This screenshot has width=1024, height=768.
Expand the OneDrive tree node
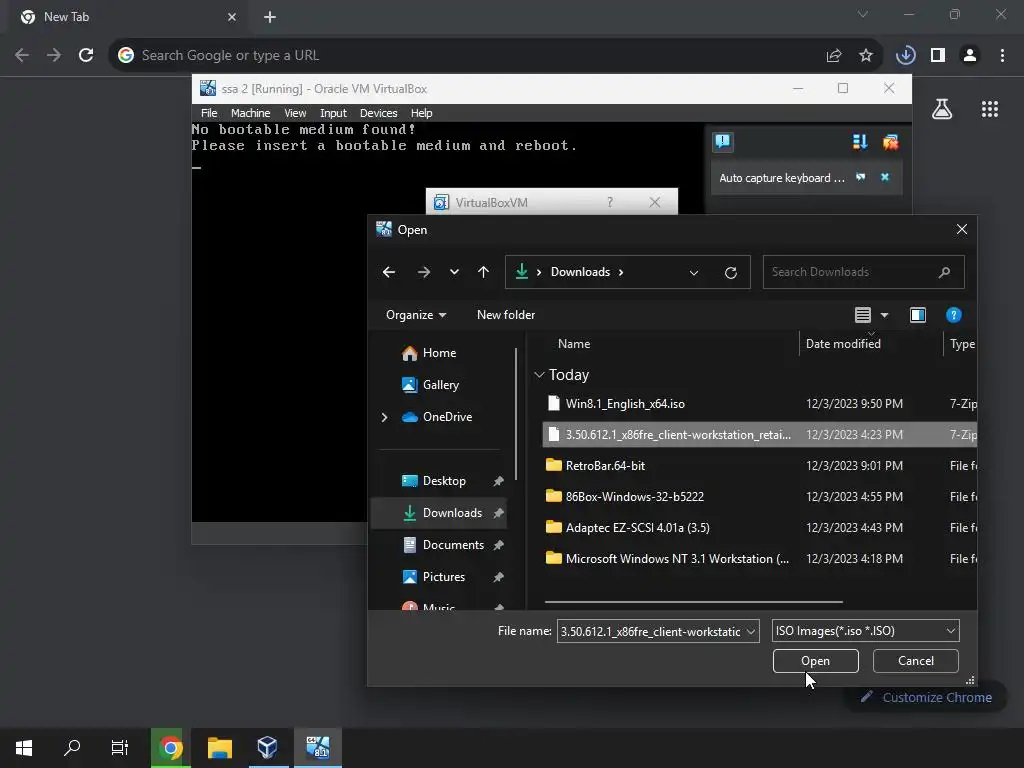click(384, 417)
